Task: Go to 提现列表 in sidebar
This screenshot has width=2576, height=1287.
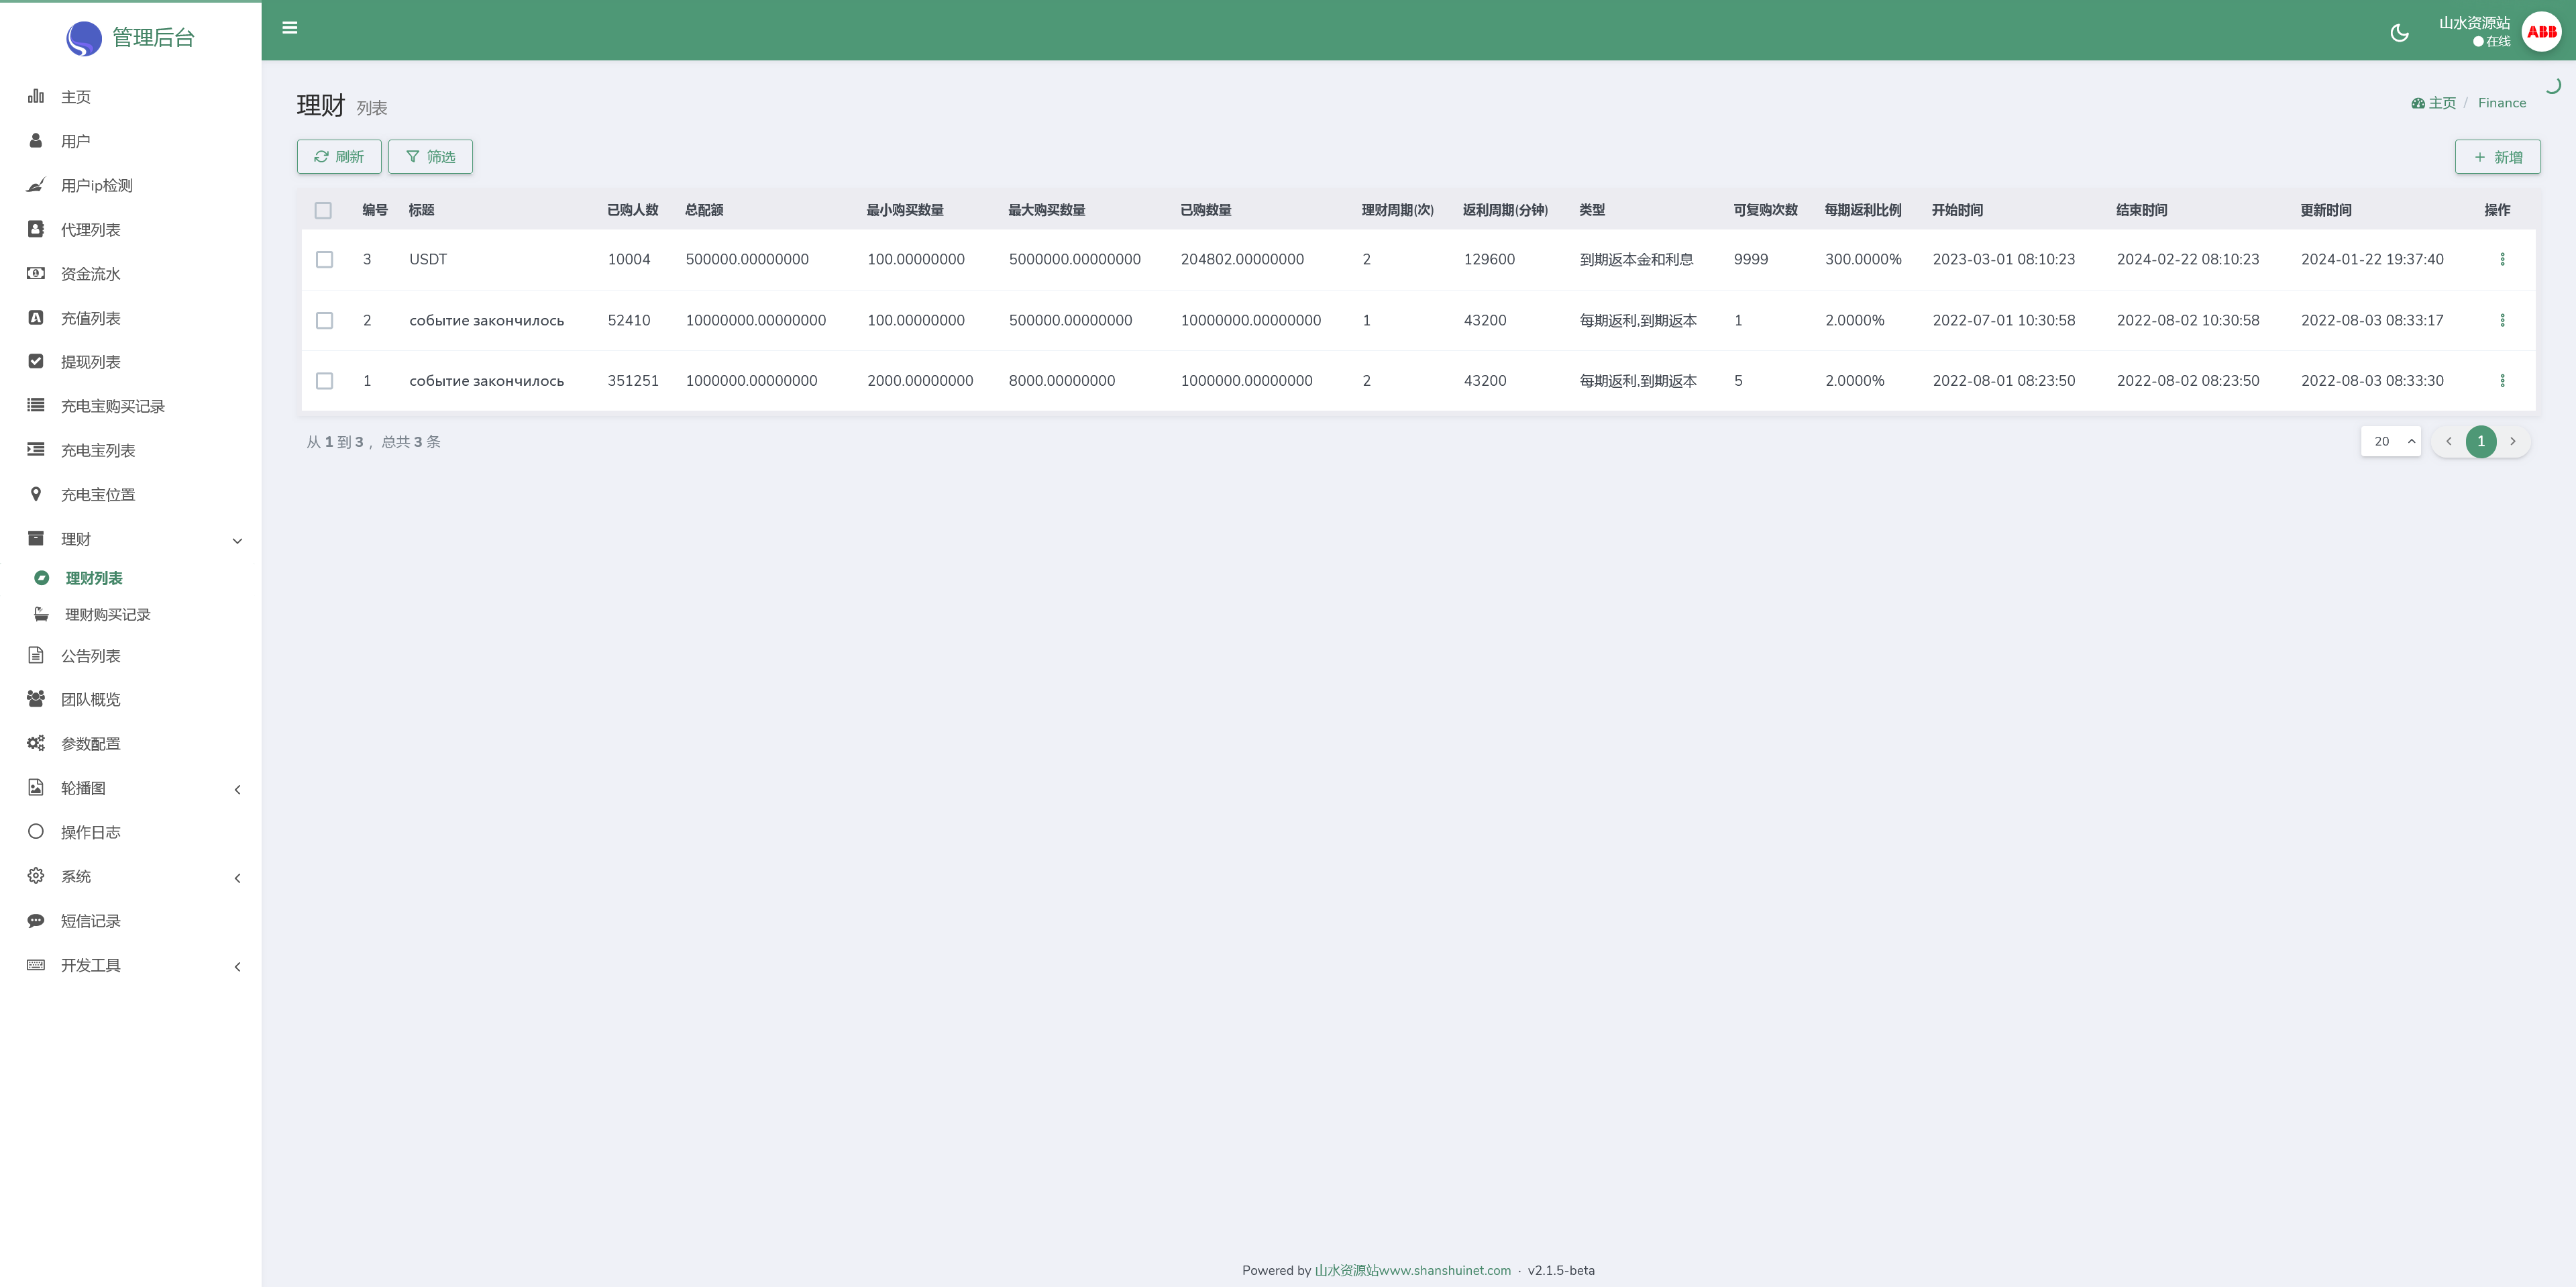Action: click(90, 362)
